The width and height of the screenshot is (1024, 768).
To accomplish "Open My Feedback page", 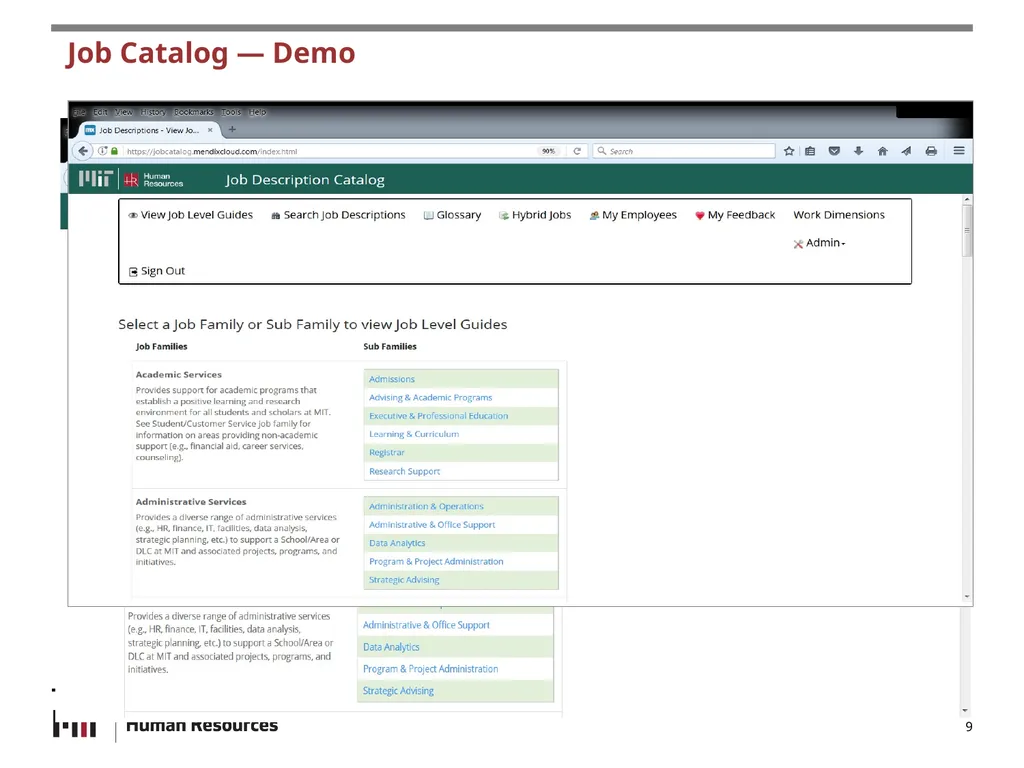I will click(735, 215).
